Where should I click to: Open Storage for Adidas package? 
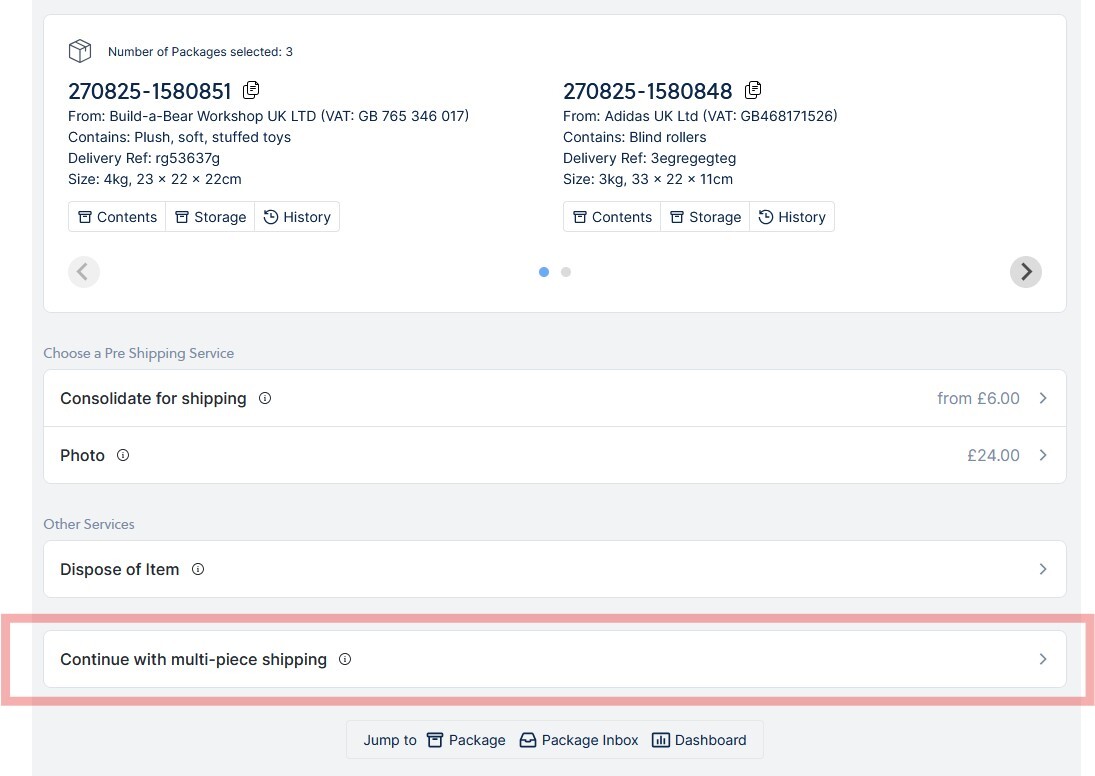(705, 217)
